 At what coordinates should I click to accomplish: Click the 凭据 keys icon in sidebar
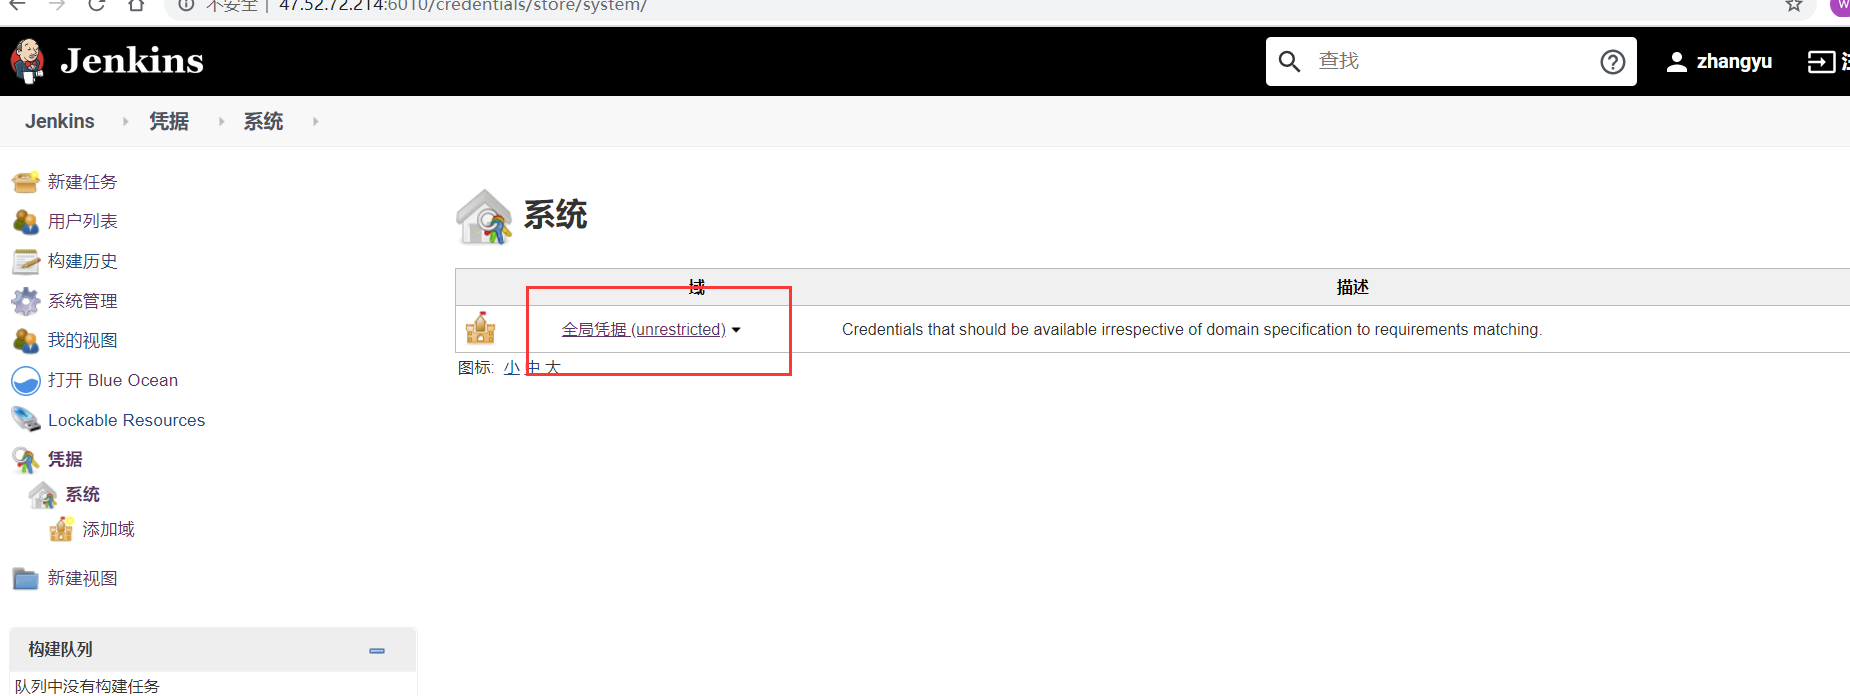(25, 459)
